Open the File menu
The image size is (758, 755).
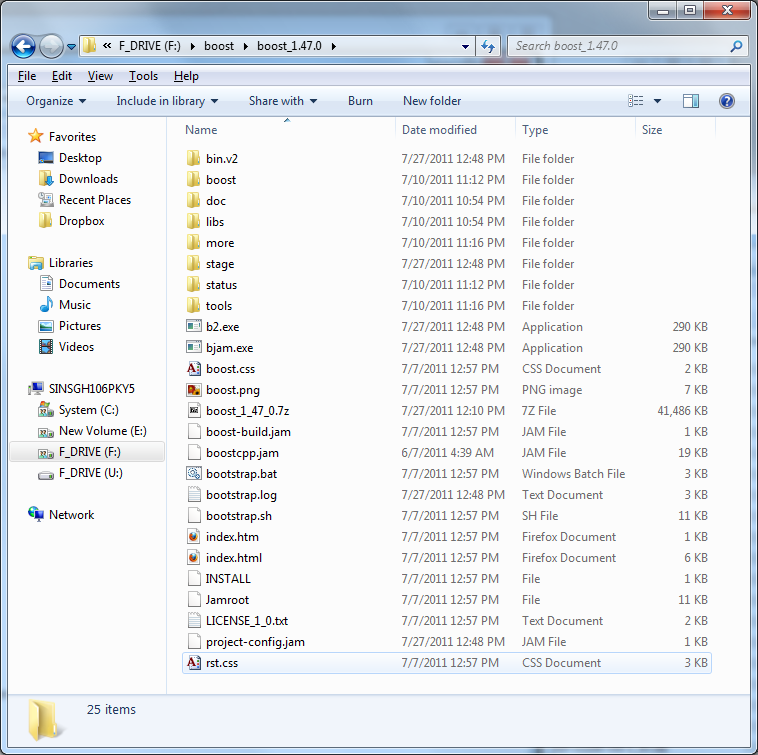(x=27, y=76)
